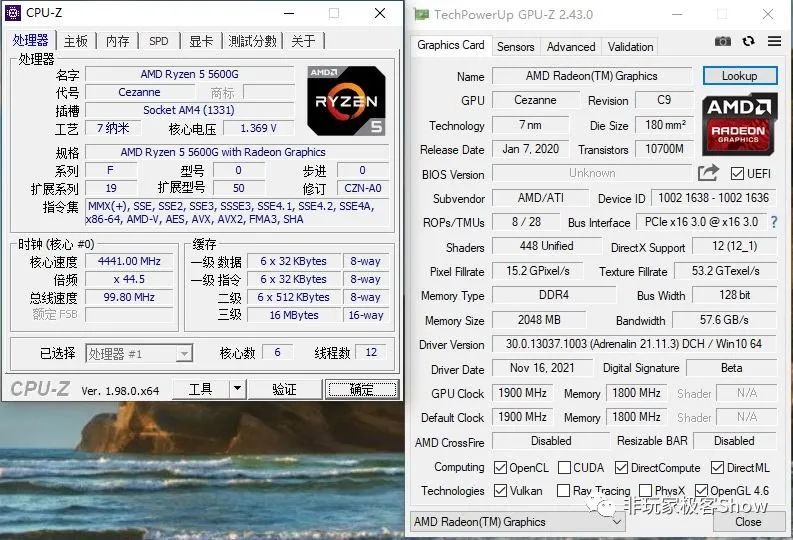Open the 关于 tab in CPU-Z
This screenshot has height=540, width=793.
point(303,41)
